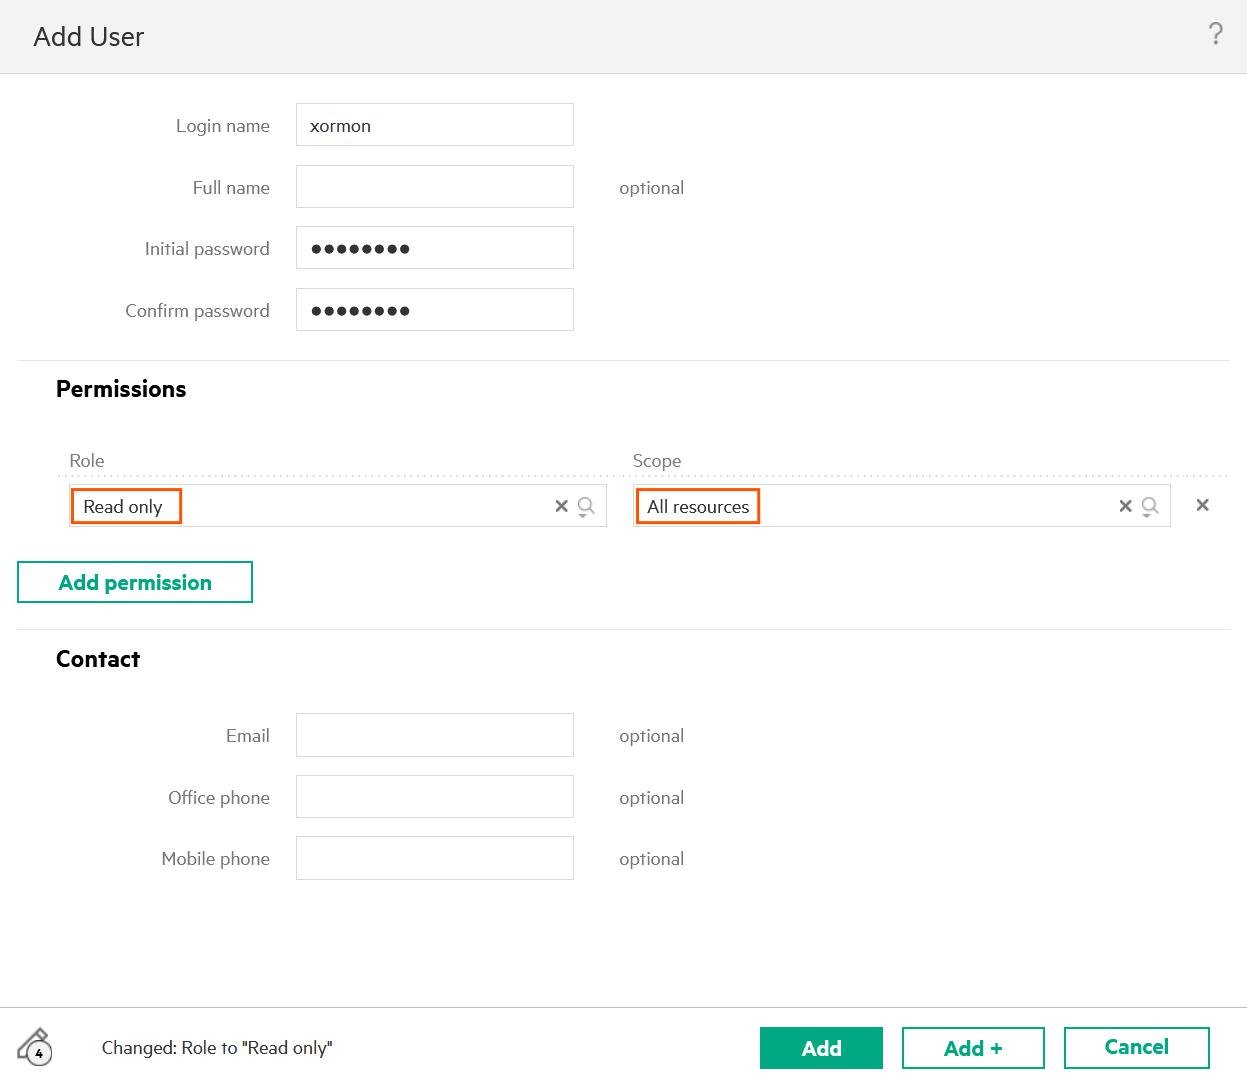Image resolution: width=1247 pixels, height=1082 pixels.
Task: Focus the Office phone input
Action: point(434,797)
